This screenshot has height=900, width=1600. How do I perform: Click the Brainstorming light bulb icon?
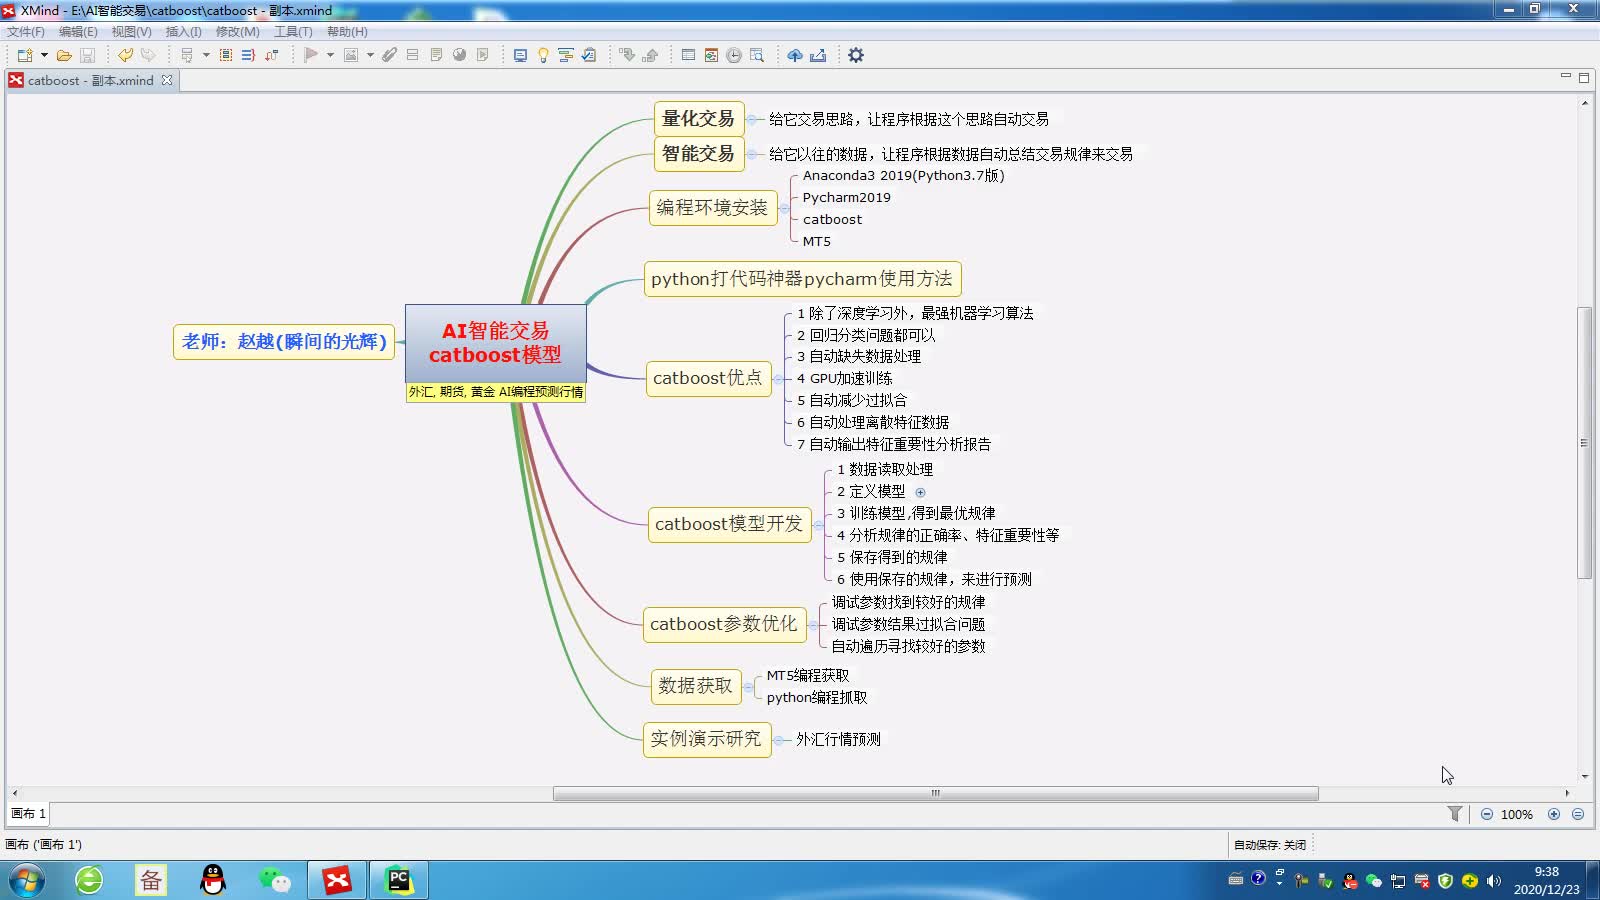(x=543, y=55)
